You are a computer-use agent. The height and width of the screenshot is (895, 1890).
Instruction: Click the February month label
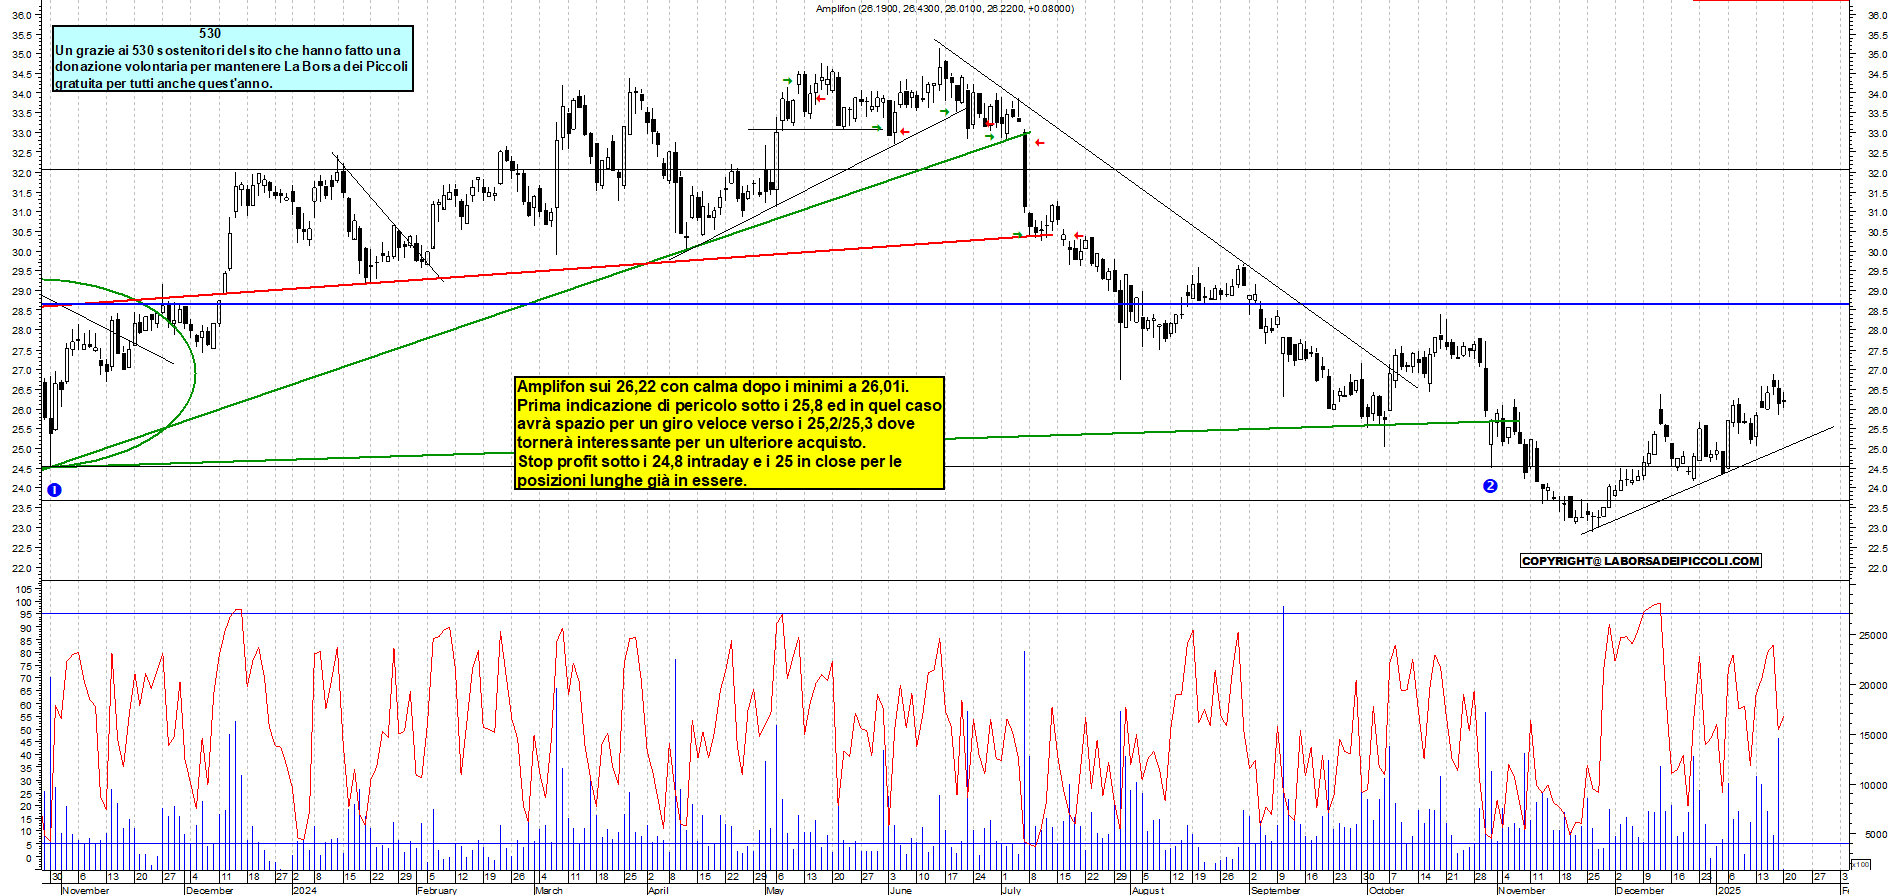click(437, 890)
